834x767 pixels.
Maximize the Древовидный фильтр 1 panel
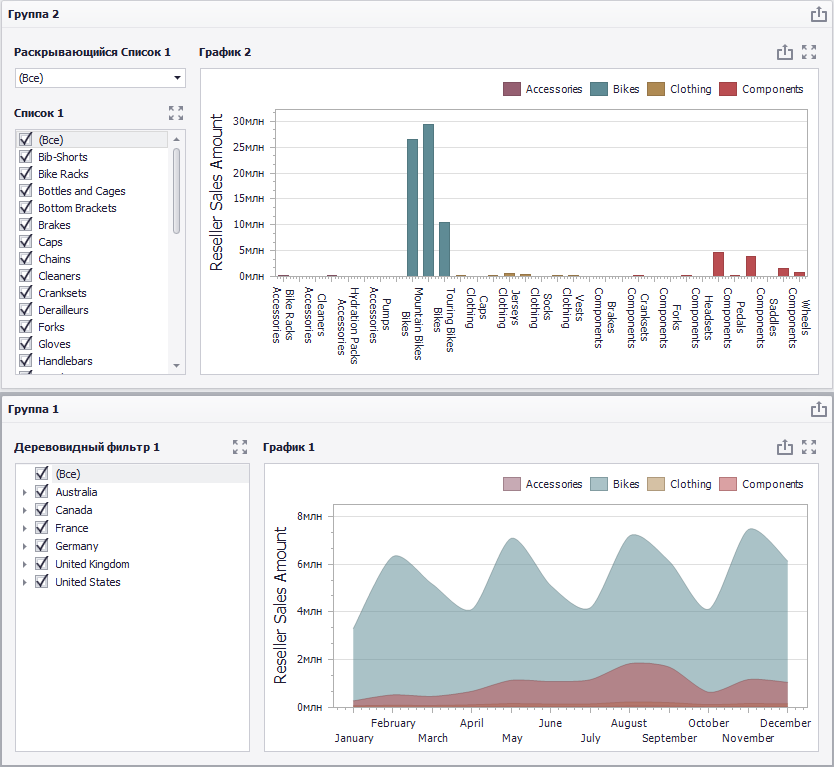point(240,447)
